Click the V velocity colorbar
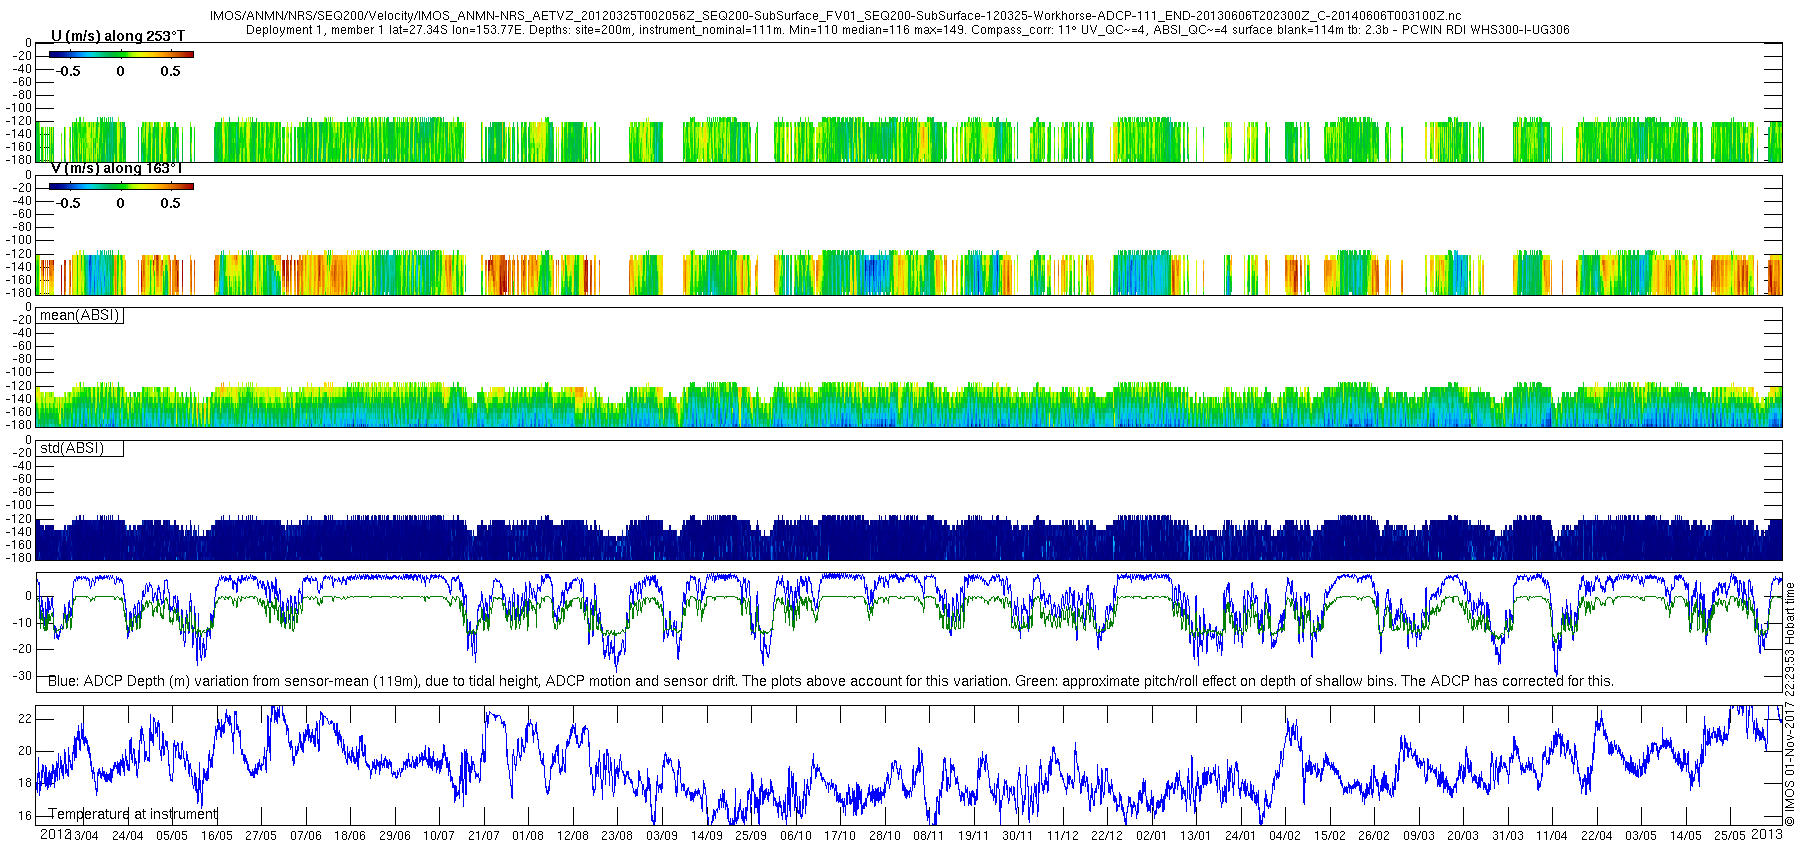Image resolution: width=1800 pixels, height=850 pixels. (x=121, y=186)
